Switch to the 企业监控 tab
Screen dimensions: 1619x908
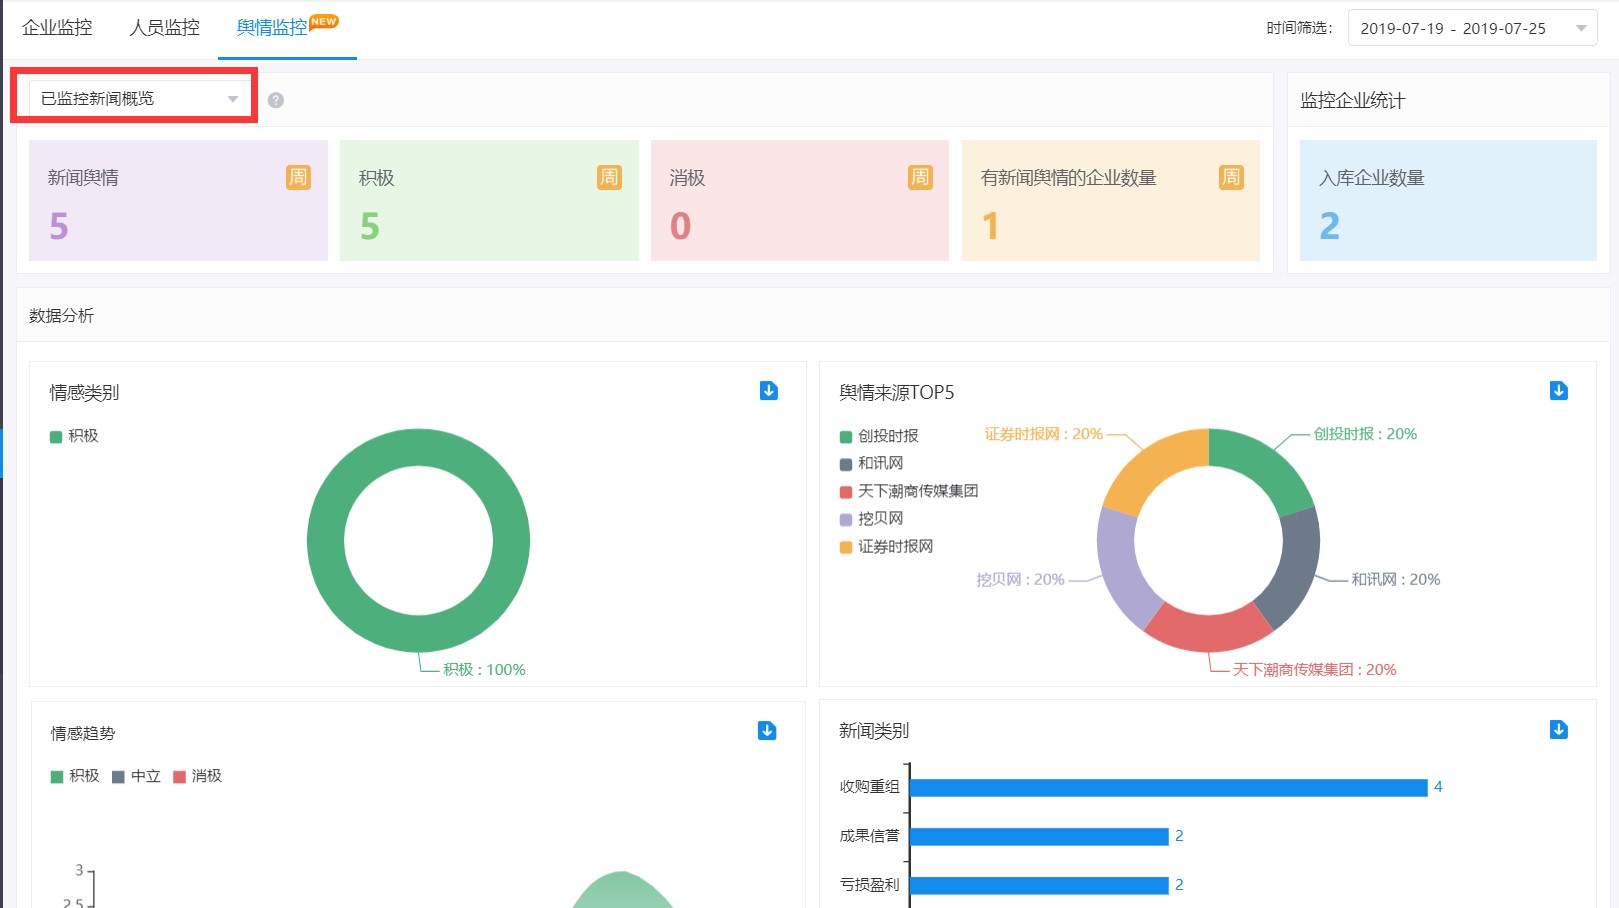[57, 28]
